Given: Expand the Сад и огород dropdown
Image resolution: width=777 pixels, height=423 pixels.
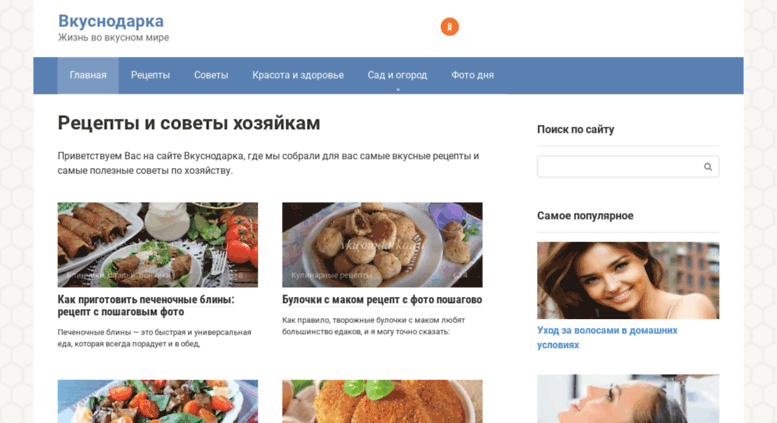Looking at the screenshot, I should (397, 75).
